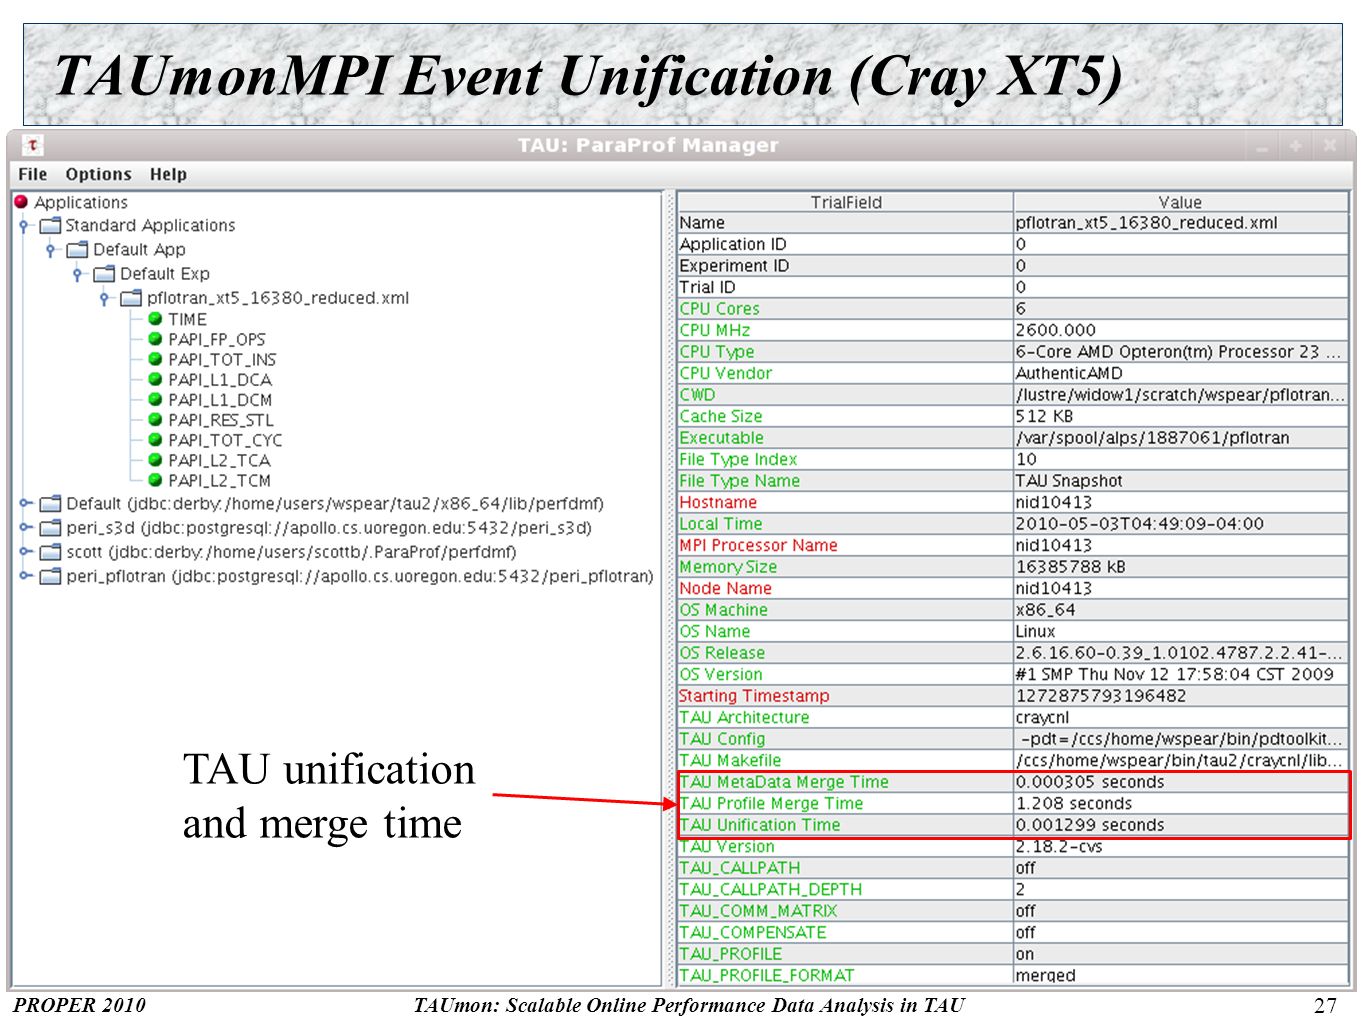Click the Local Time value cell

1181,524
